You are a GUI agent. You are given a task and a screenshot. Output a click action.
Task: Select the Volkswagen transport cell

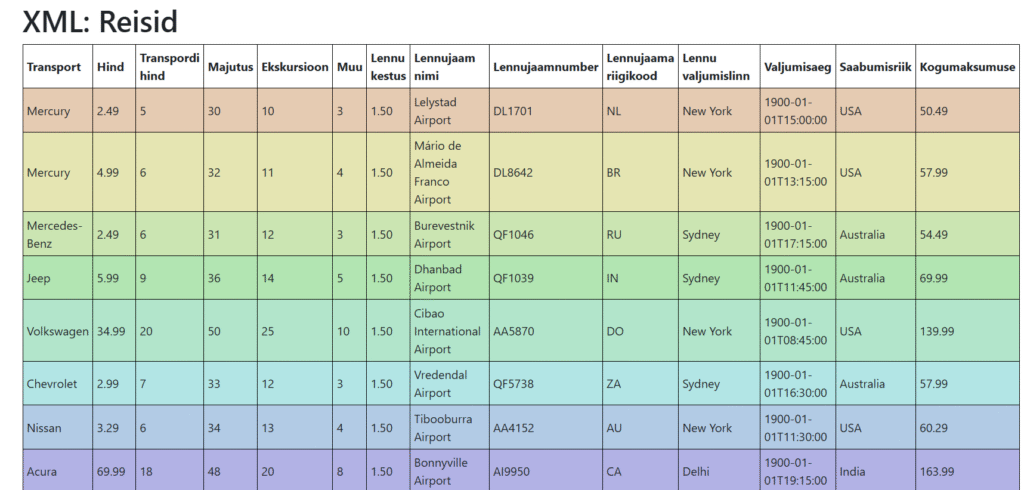point(57,331)
